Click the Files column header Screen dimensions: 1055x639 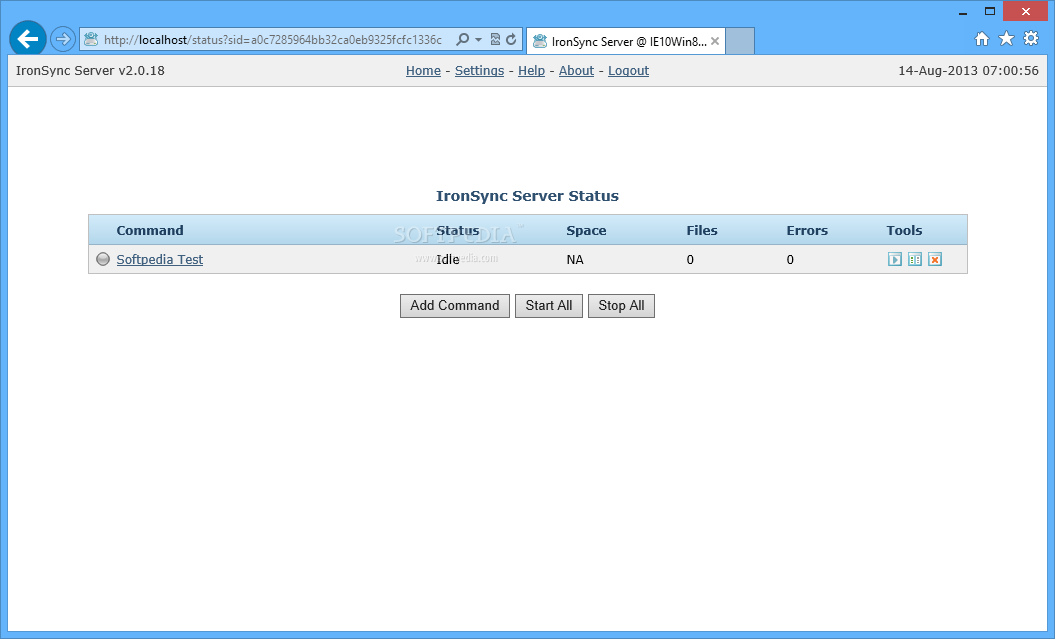[x=702, y=231]
